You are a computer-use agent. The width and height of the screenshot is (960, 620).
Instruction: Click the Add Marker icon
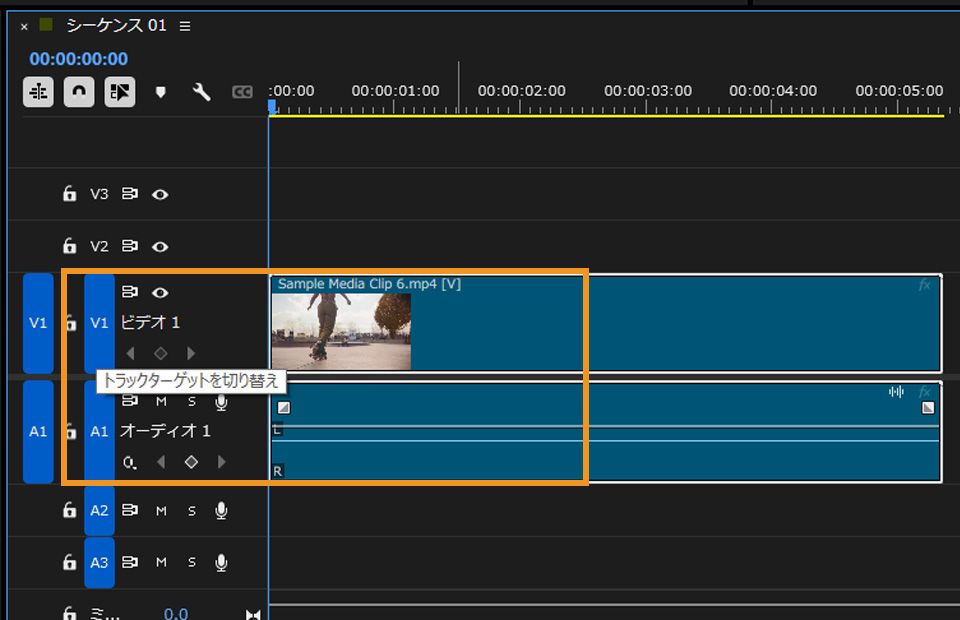(160, 92)
